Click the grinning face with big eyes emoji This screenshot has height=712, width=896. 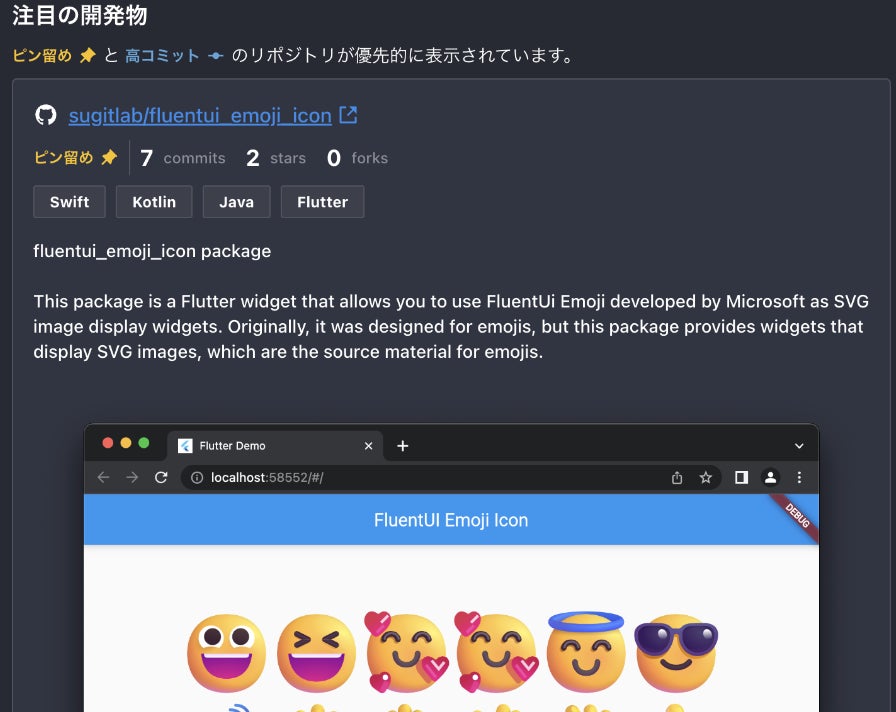click(226, 653)
